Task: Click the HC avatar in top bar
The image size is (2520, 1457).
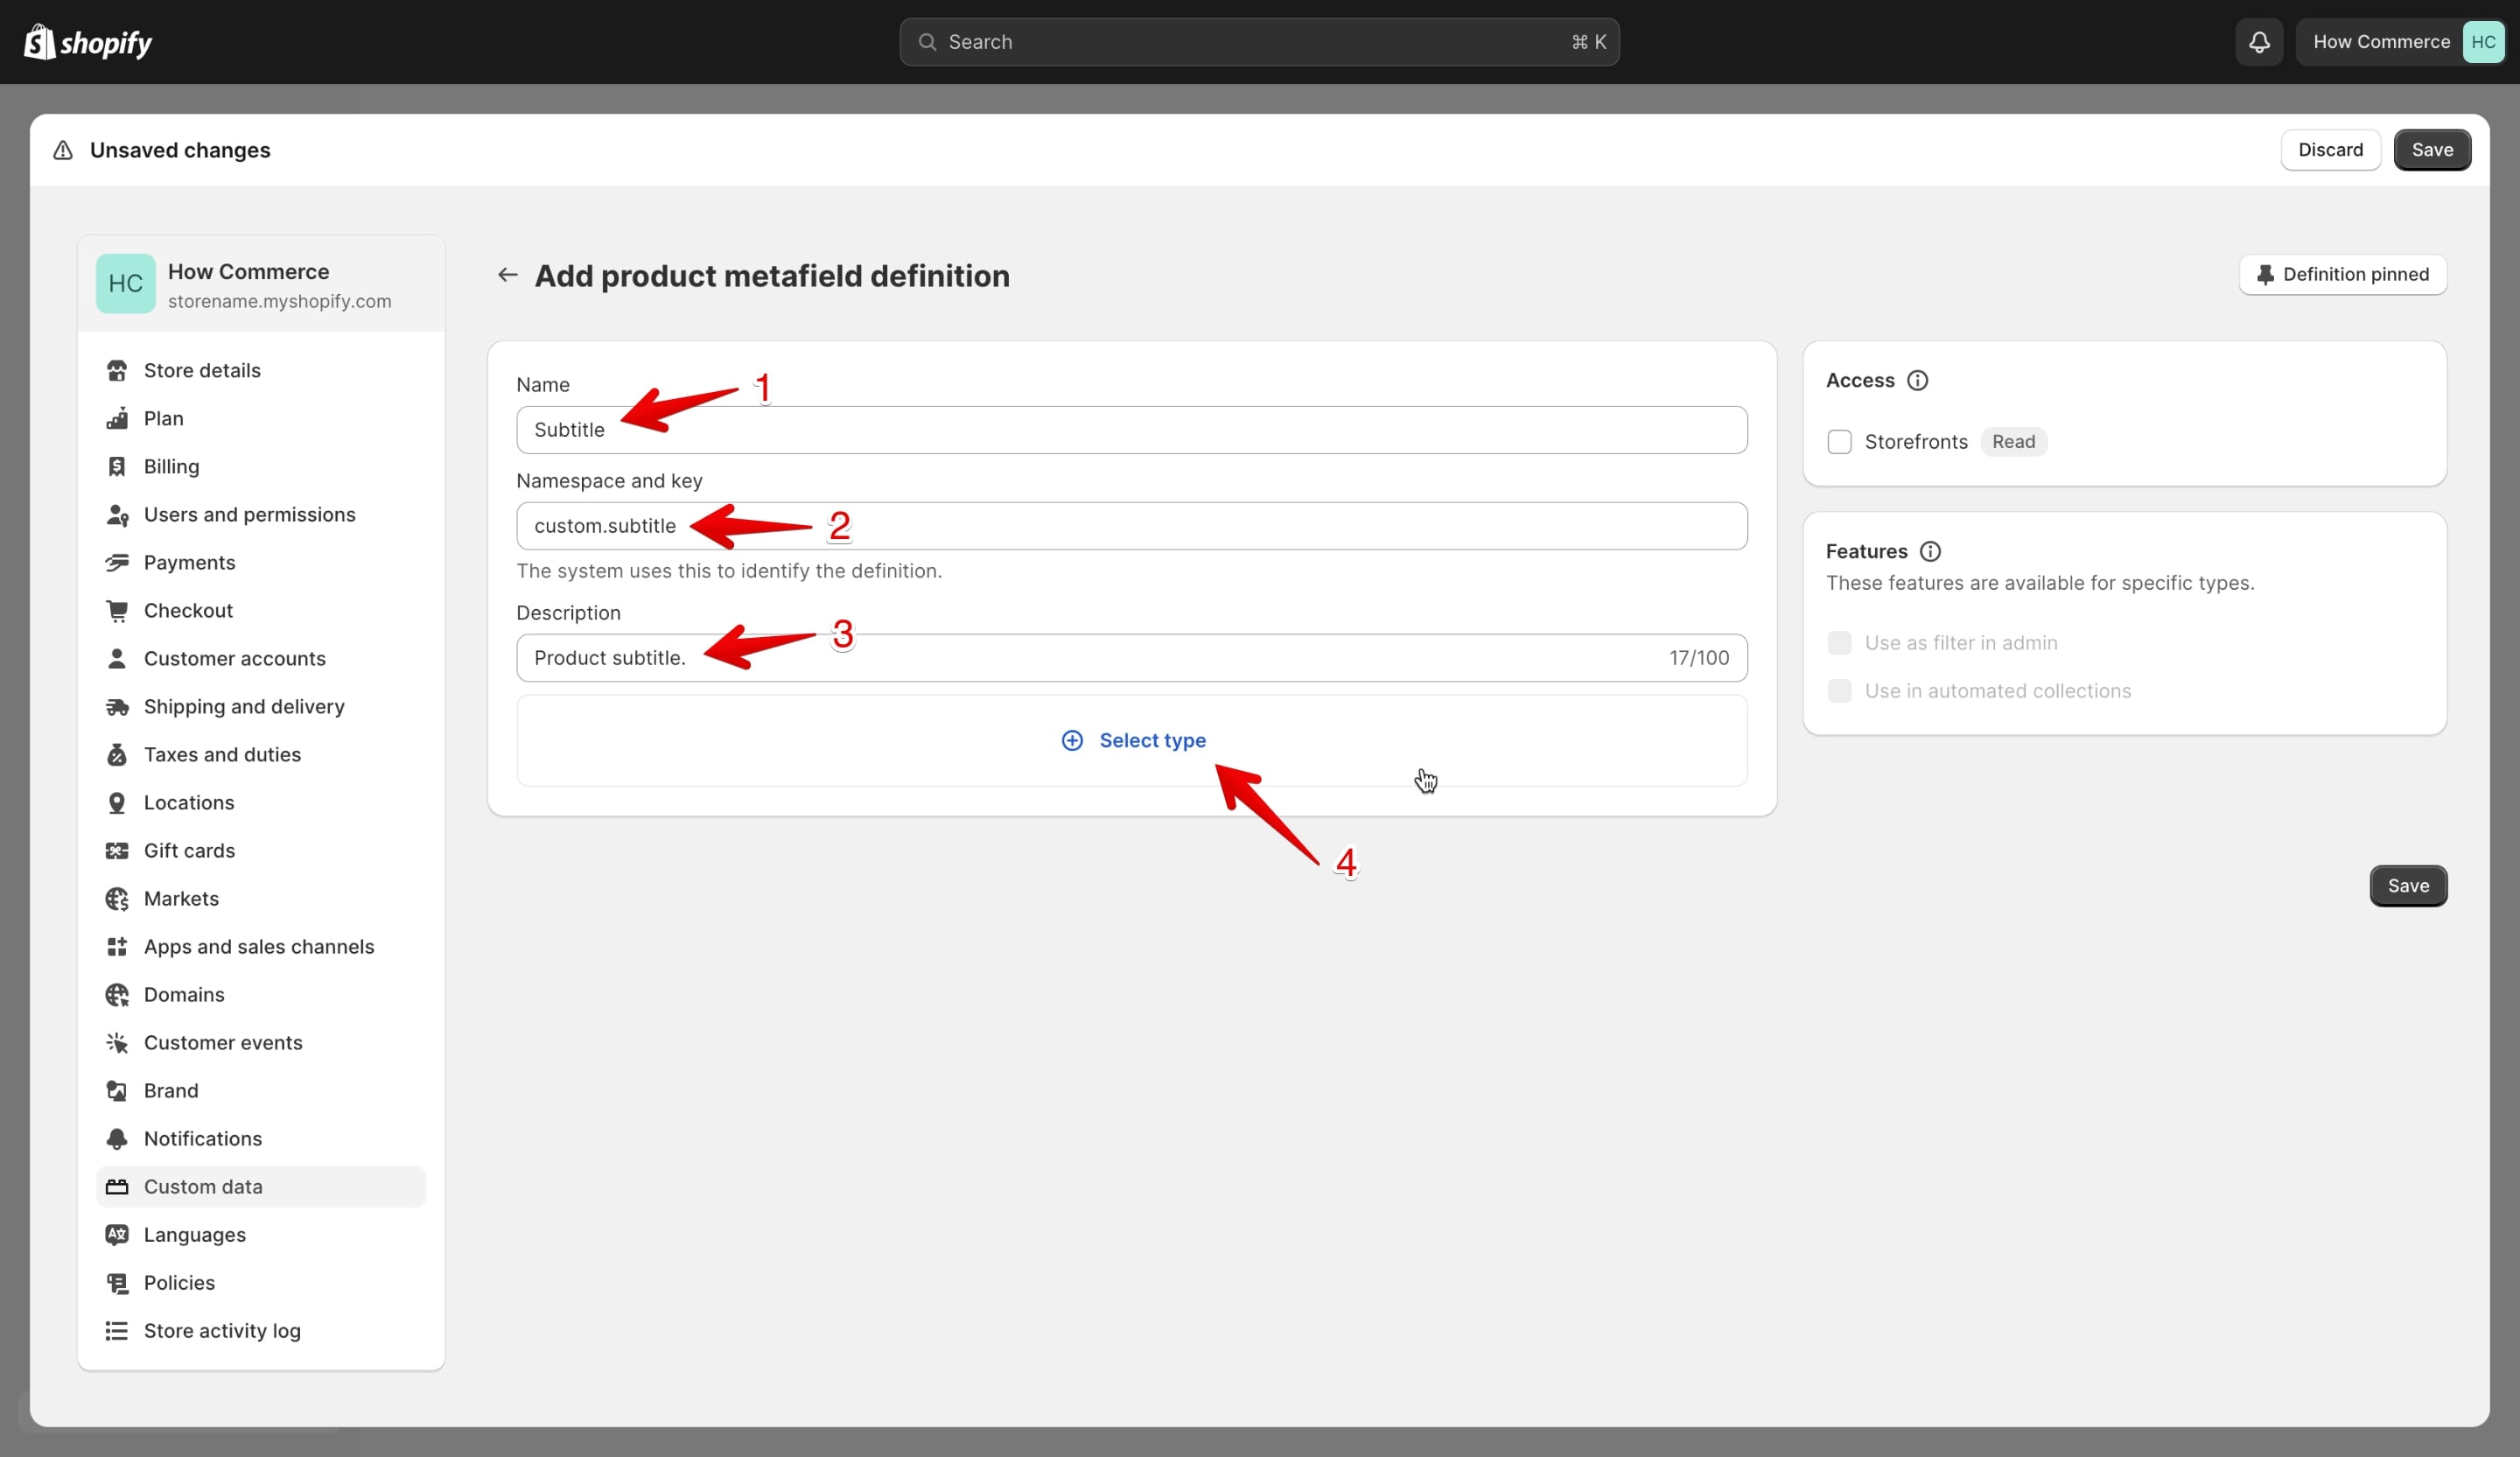Action: (2483, 42)
